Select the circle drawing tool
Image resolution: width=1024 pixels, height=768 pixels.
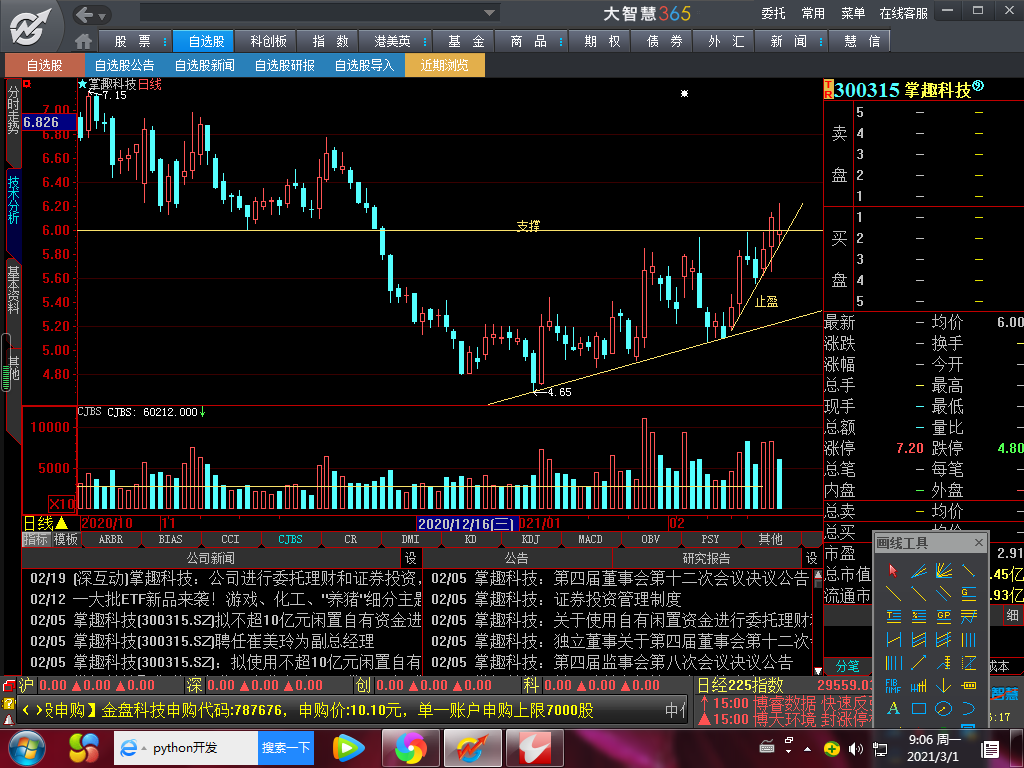click(x=944, y=708)
